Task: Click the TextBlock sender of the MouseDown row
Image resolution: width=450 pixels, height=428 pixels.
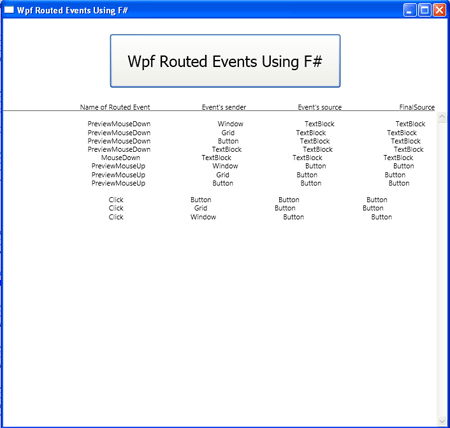Action: 216,158
